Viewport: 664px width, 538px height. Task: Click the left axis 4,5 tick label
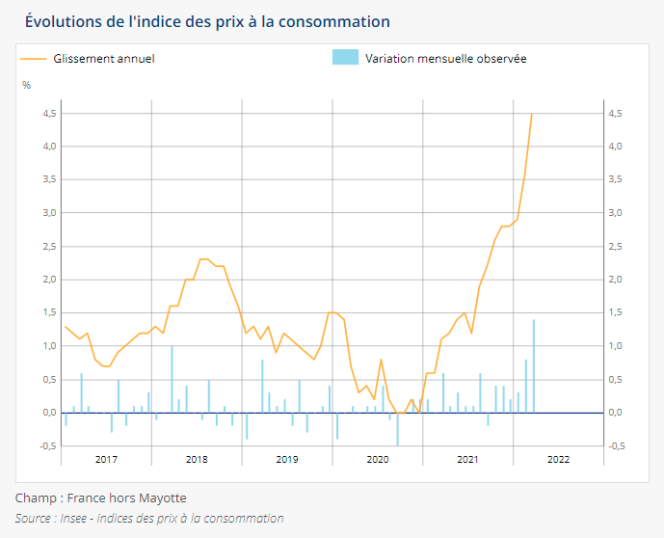click(49, 114)
